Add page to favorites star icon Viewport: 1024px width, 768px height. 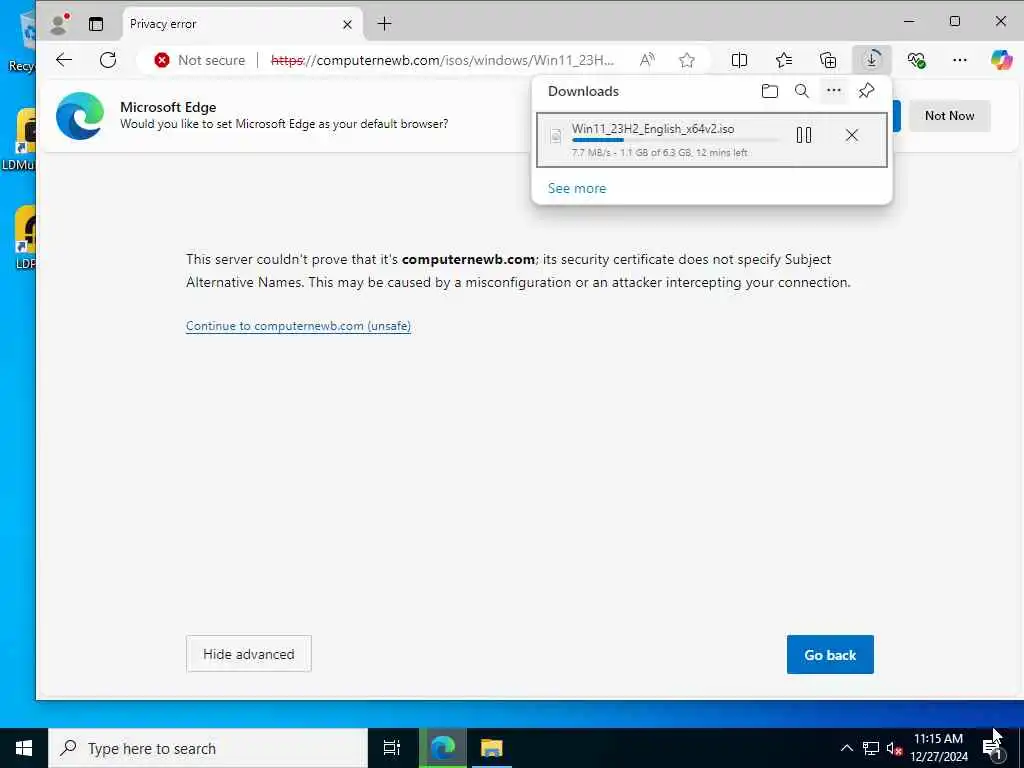[686, 60]
